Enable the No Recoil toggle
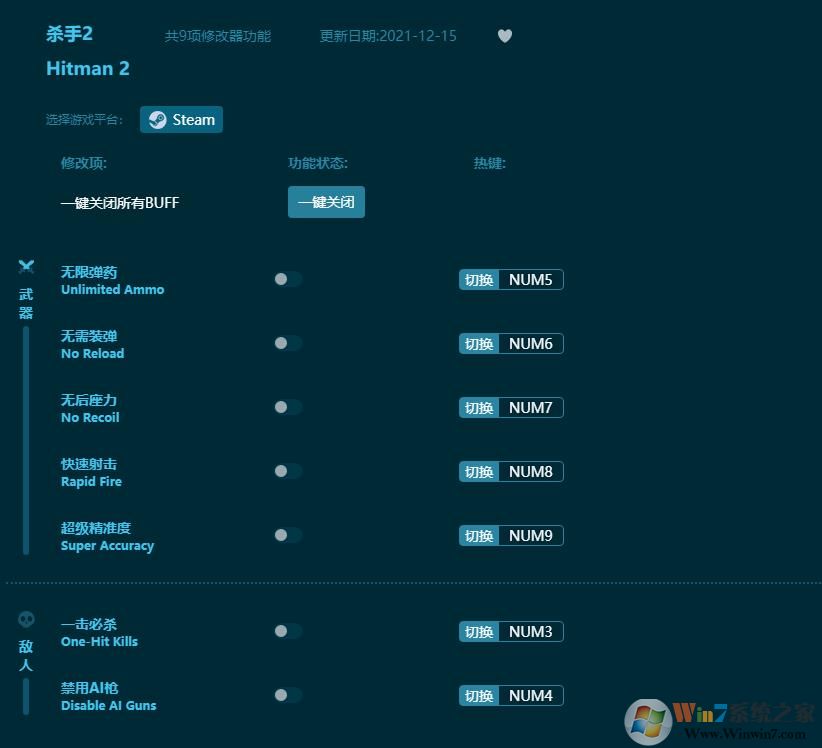Viewport: 822px width, 748px height. point(287,407)
